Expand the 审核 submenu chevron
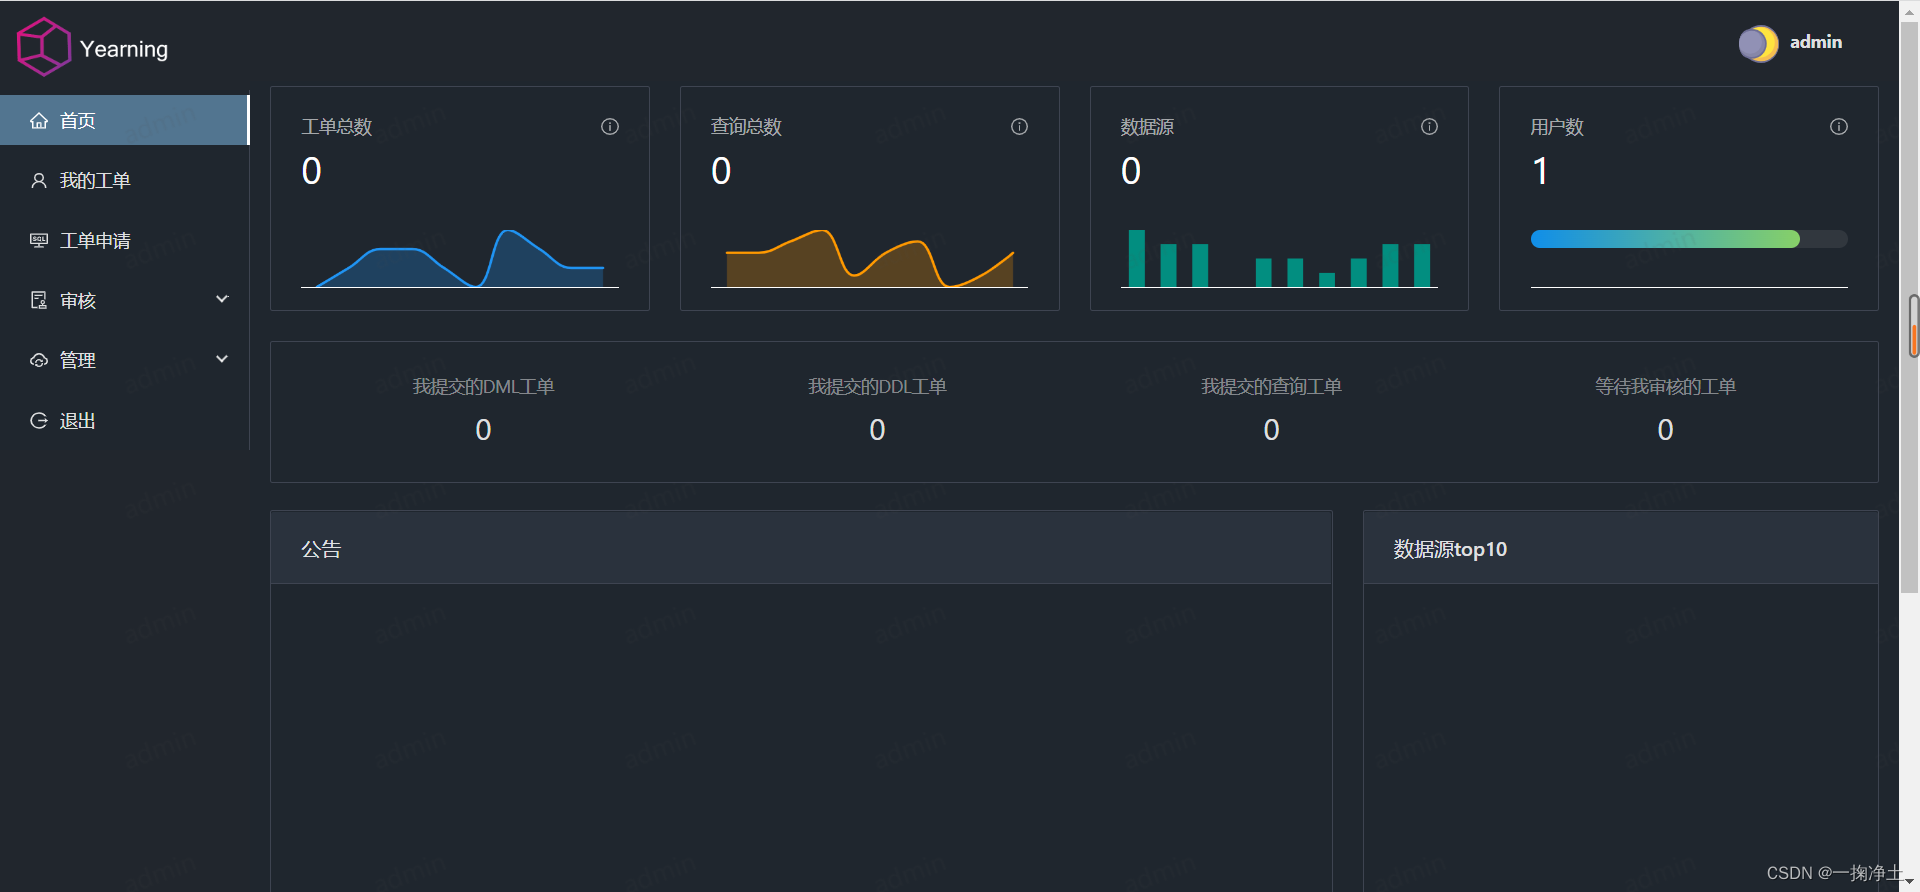This screenshot has height=892, width=1920. click(222, 299)
